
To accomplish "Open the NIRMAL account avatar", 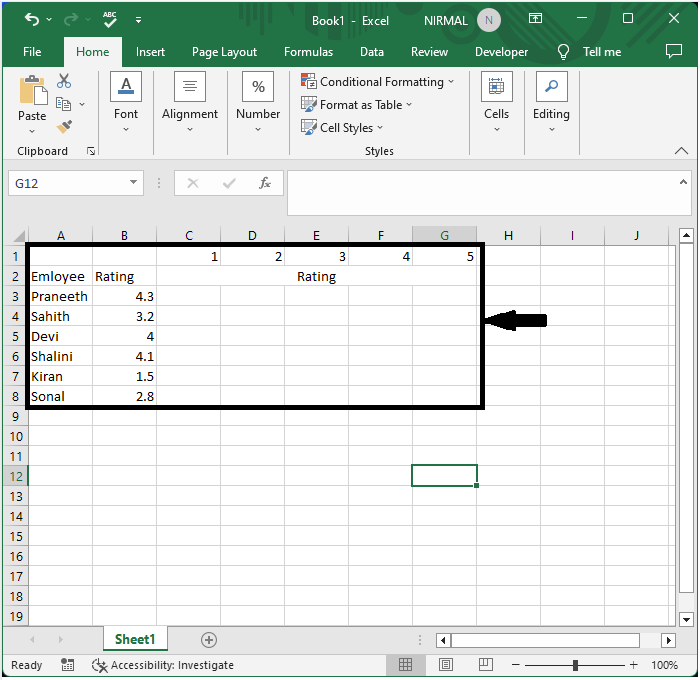I will 488,20.
